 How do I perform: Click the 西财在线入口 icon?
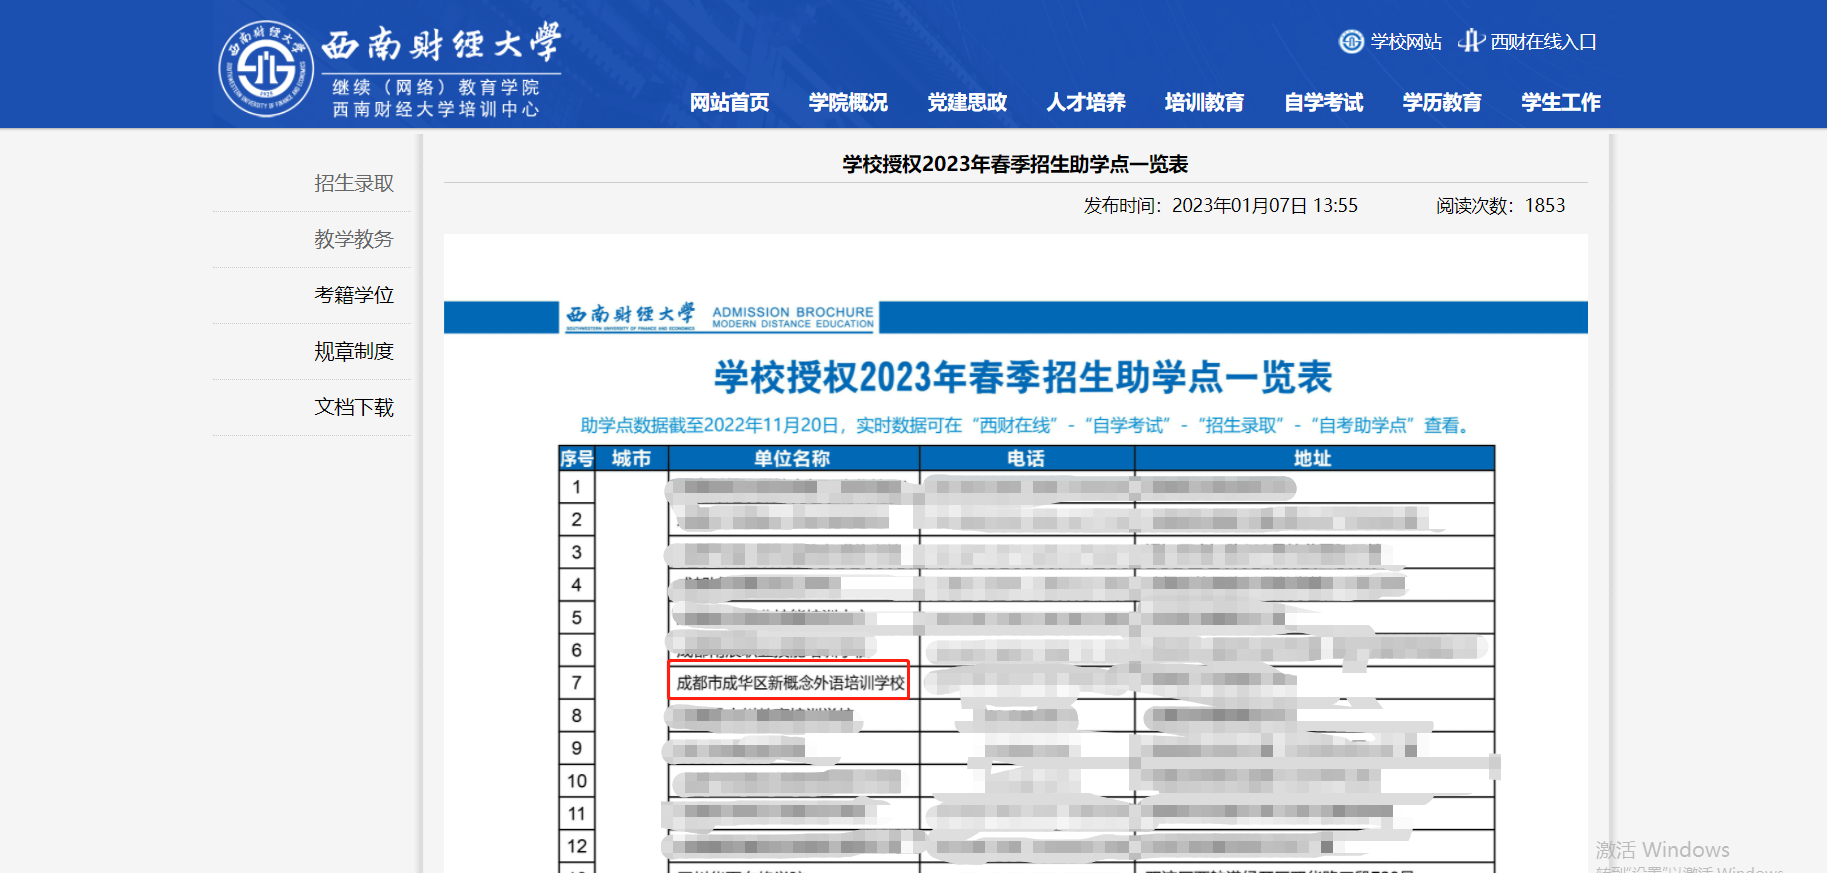point(1471,41)
